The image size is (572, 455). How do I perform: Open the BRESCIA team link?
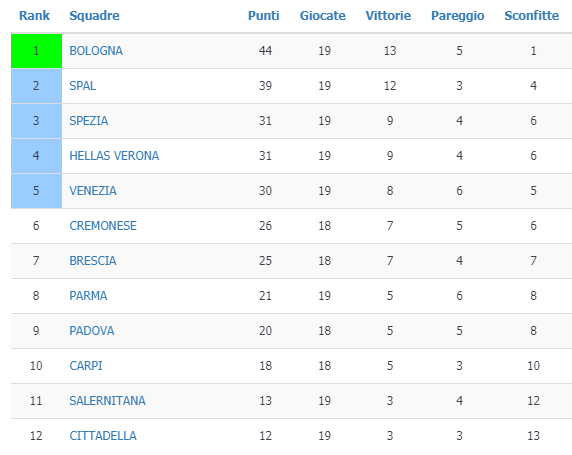tap(93, 261)
